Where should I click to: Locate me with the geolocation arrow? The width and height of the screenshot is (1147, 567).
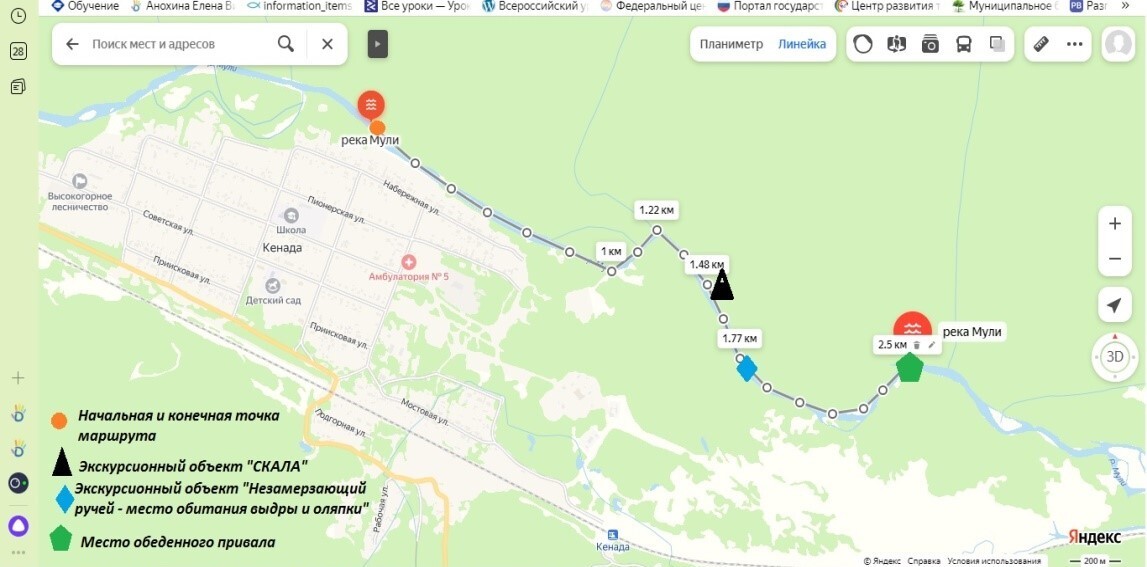point(1115,305)
